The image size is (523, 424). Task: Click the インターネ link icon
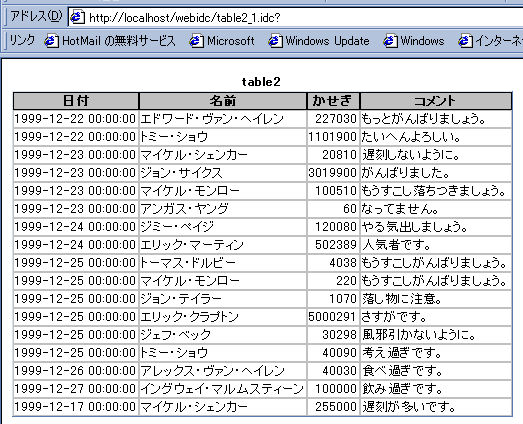coord(465,41)
